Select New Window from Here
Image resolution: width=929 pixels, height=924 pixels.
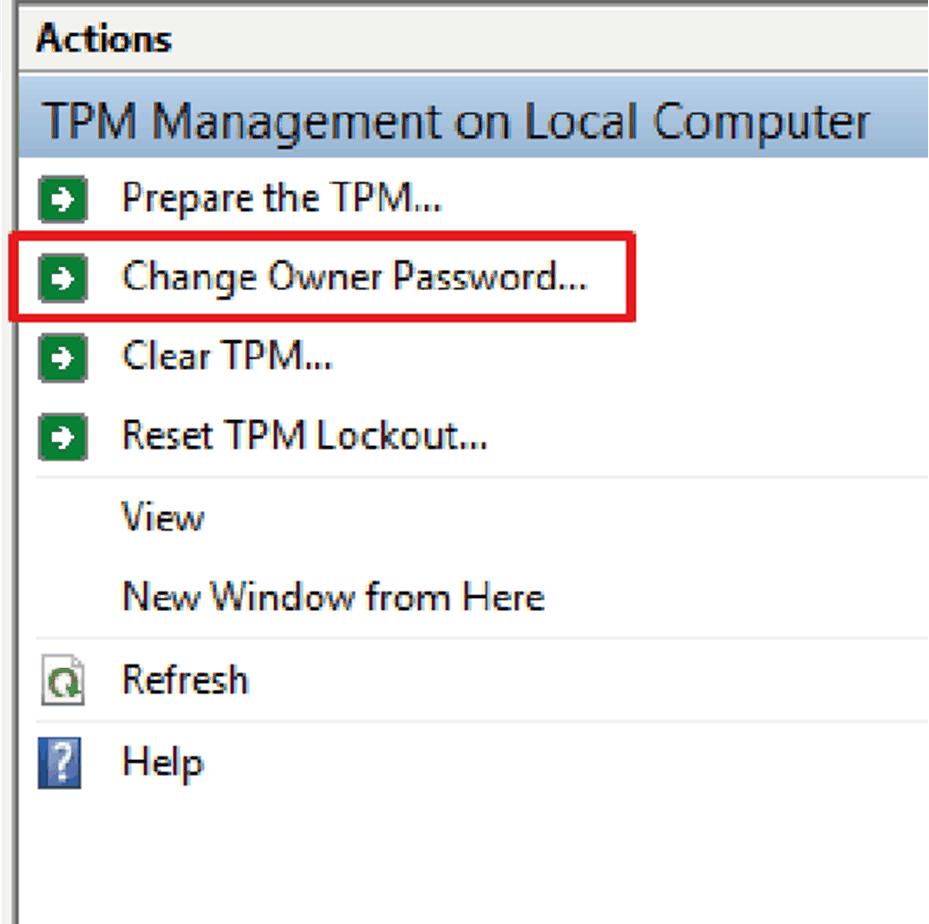[x=333, y=598]
